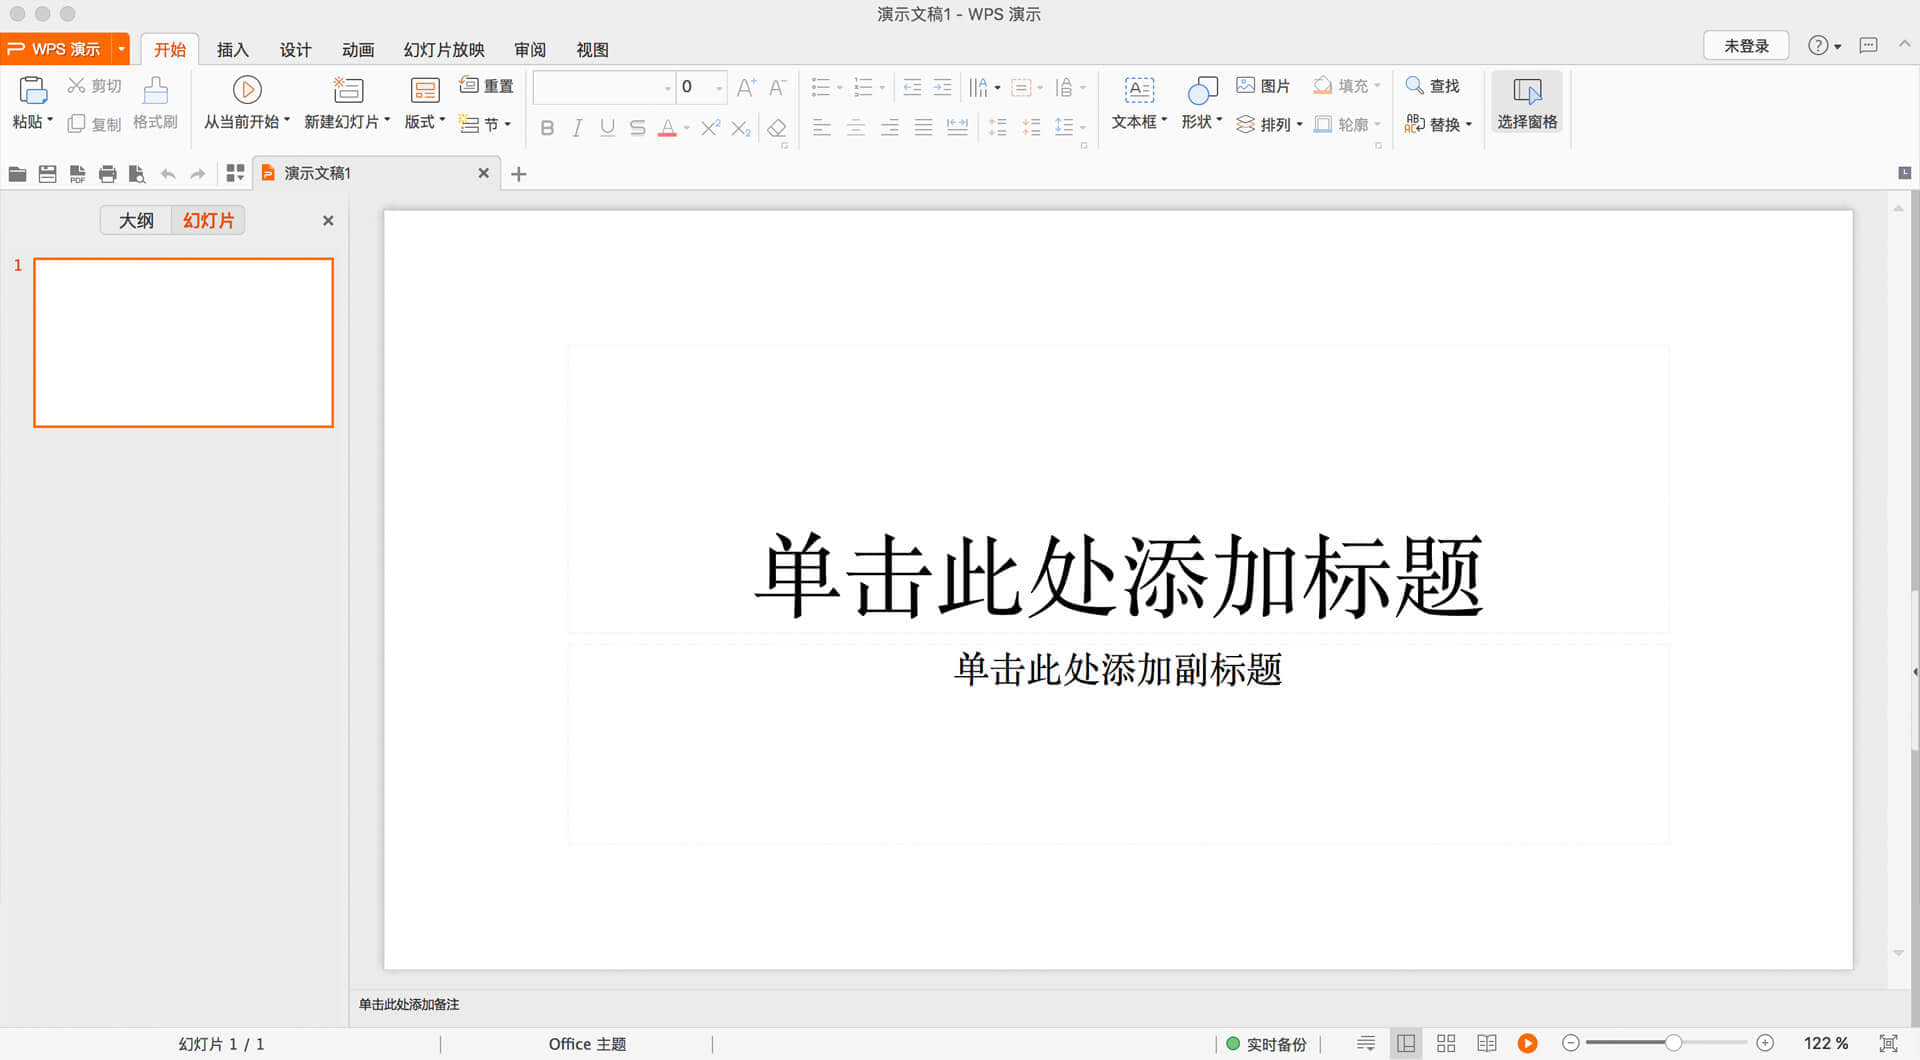
Task: Center align text
Action: pyautogui.click(x=855, y=127)
